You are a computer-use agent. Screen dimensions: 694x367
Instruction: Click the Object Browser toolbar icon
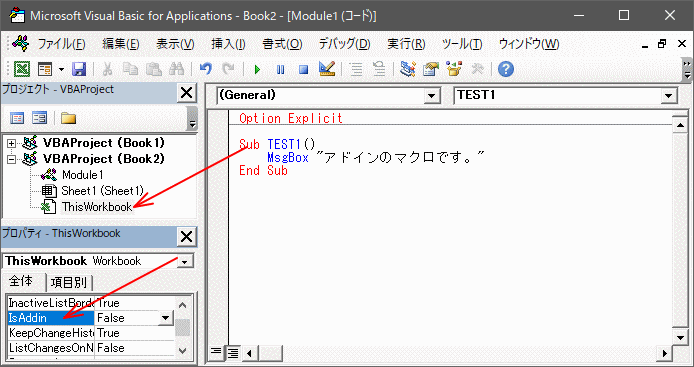tap(454, 69)
